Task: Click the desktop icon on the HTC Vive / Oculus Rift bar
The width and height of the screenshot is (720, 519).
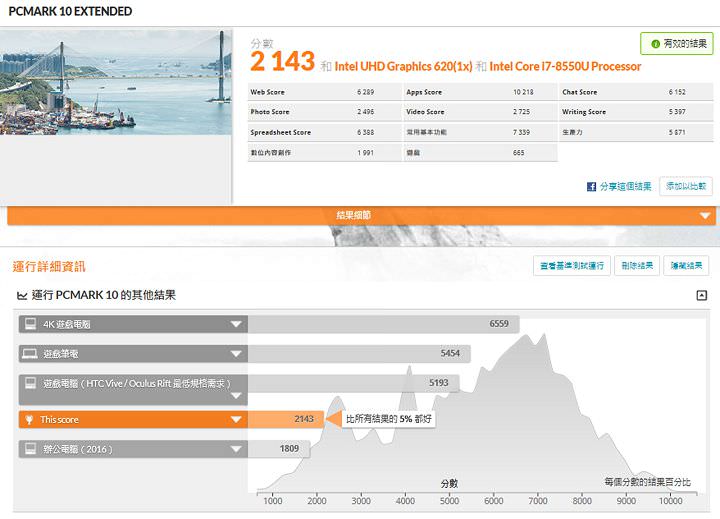Action: click(30, 383)
